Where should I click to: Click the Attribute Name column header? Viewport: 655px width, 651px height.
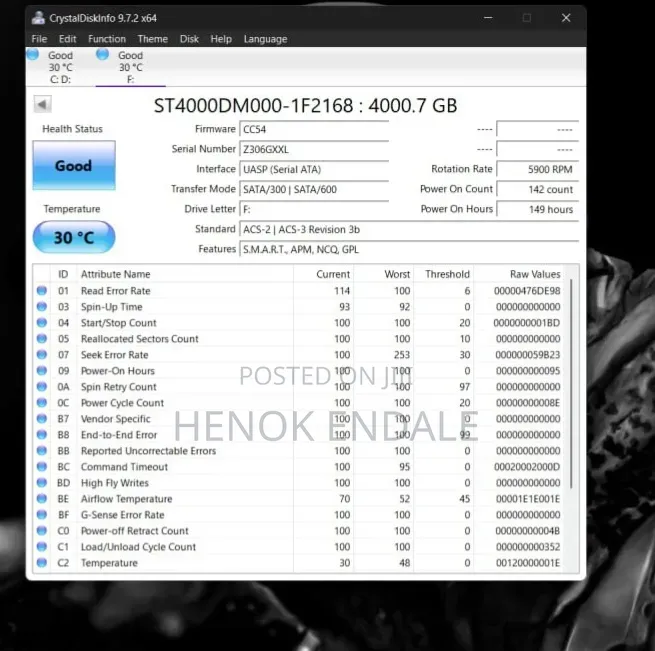[x=116, y=274]
